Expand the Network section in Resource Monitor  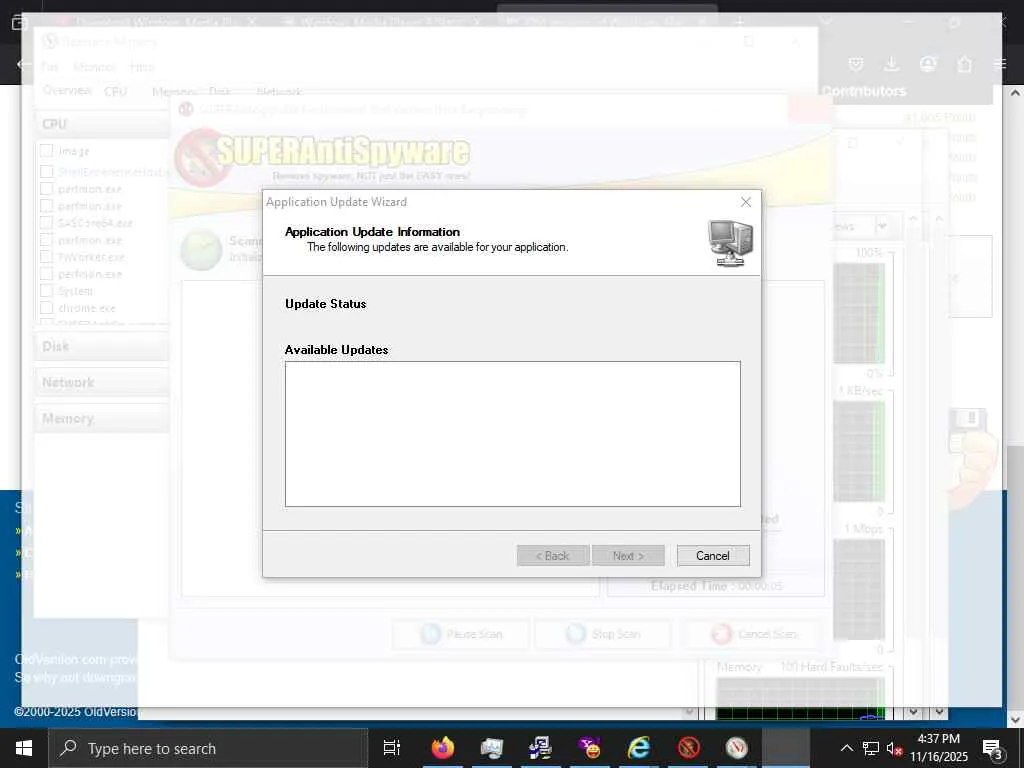tap(104, 383)
